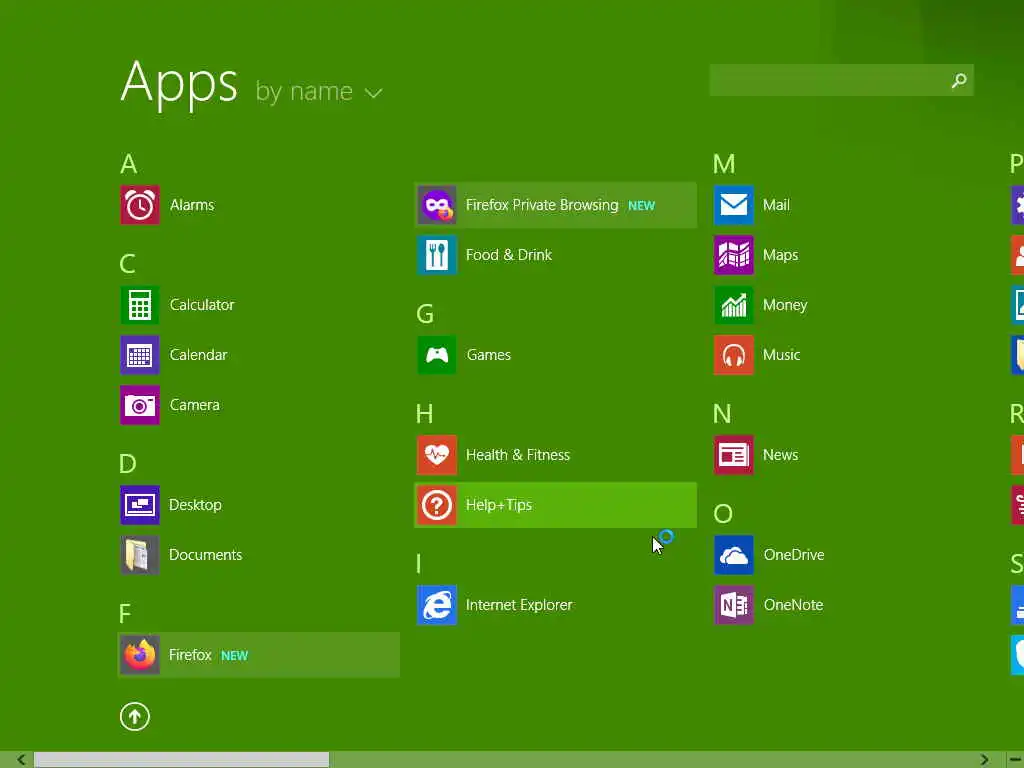This screenshot has height=768, width=1024.
Task: Click the horizontal scrollbar thumb
Action: point(182,760)
